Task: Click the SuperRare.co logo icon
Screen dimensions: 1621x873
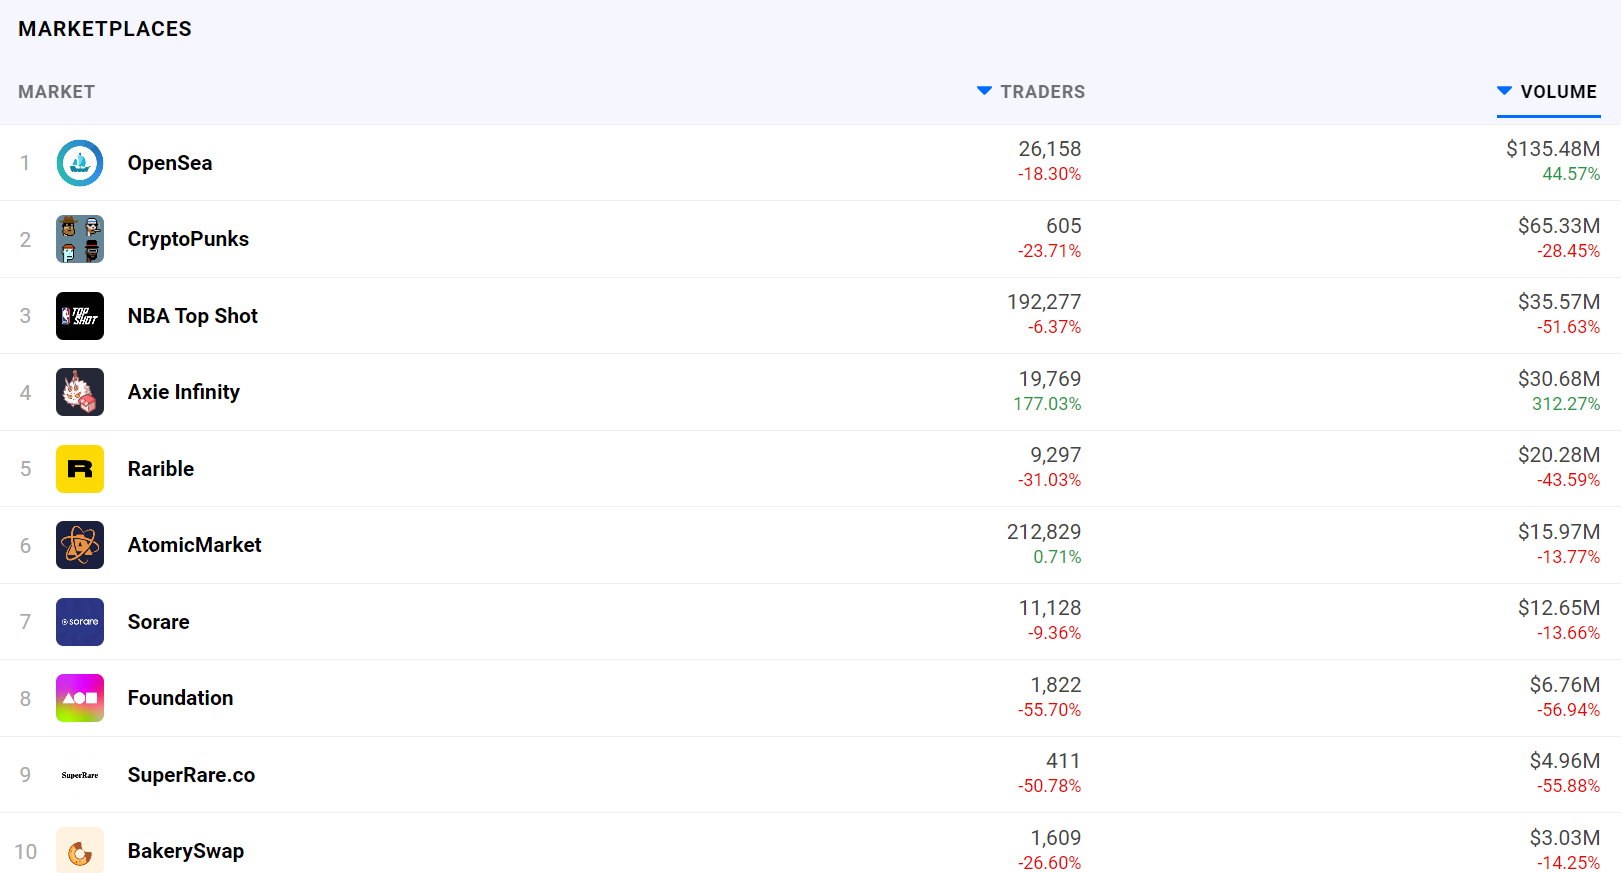Action: coord(80,775)
